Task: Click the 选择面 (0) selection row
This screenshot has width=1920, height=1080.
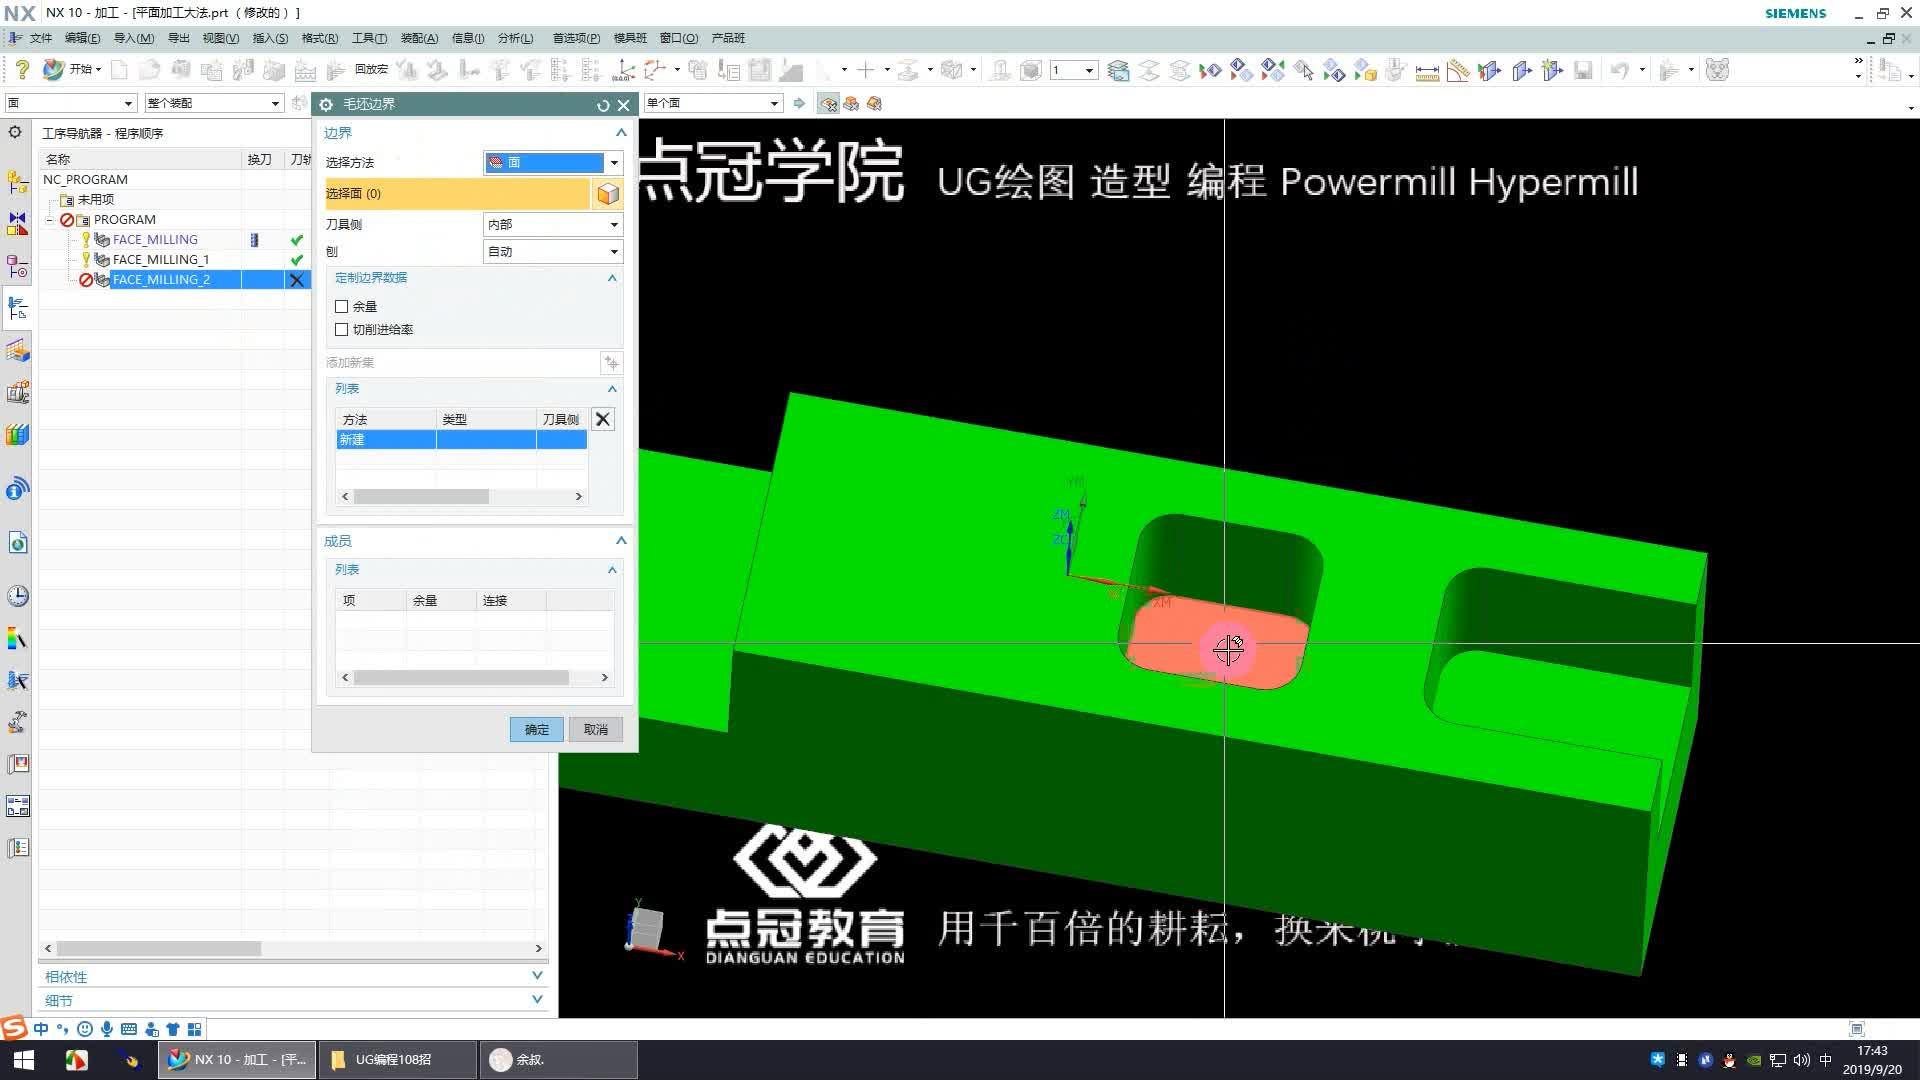Action: (x=457, y=194)
